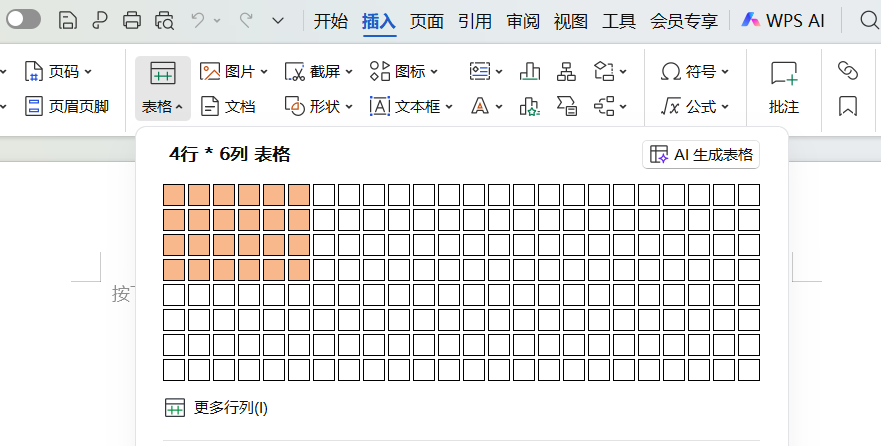Click the AI 生成表格 button
This screenshot has height=446, width=881.
[701, 154]
